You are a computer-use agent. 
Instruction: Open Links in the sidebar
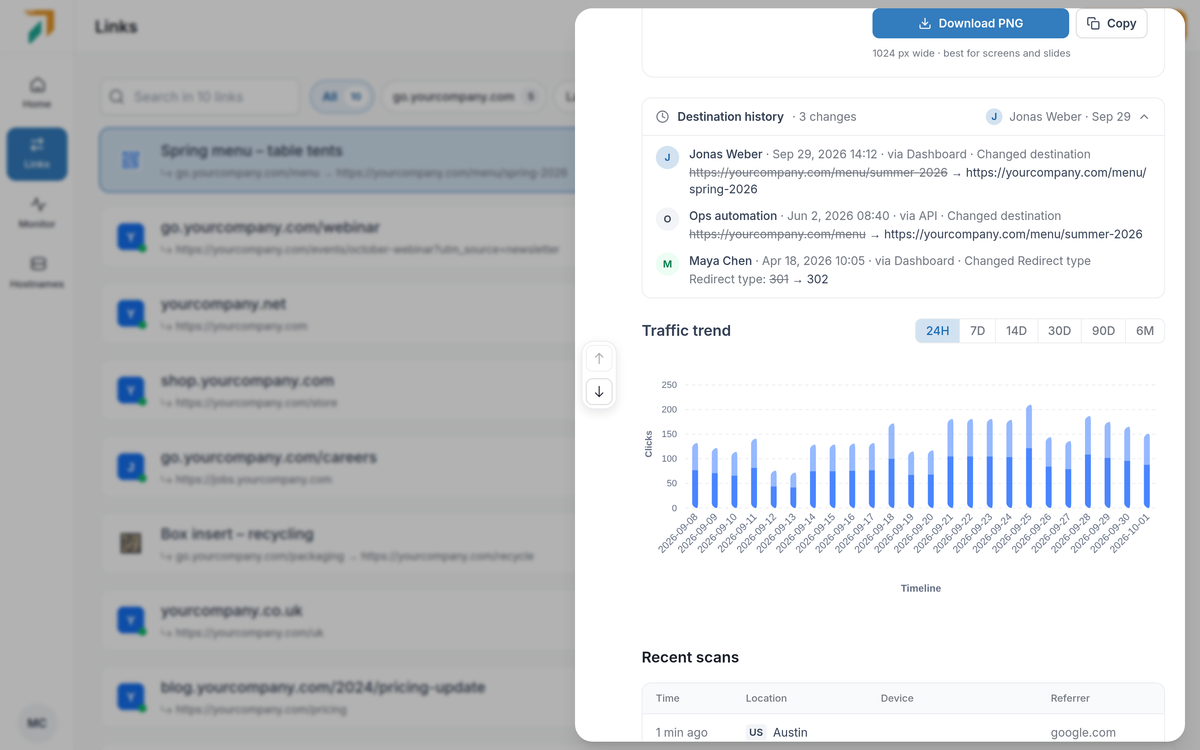37,153
